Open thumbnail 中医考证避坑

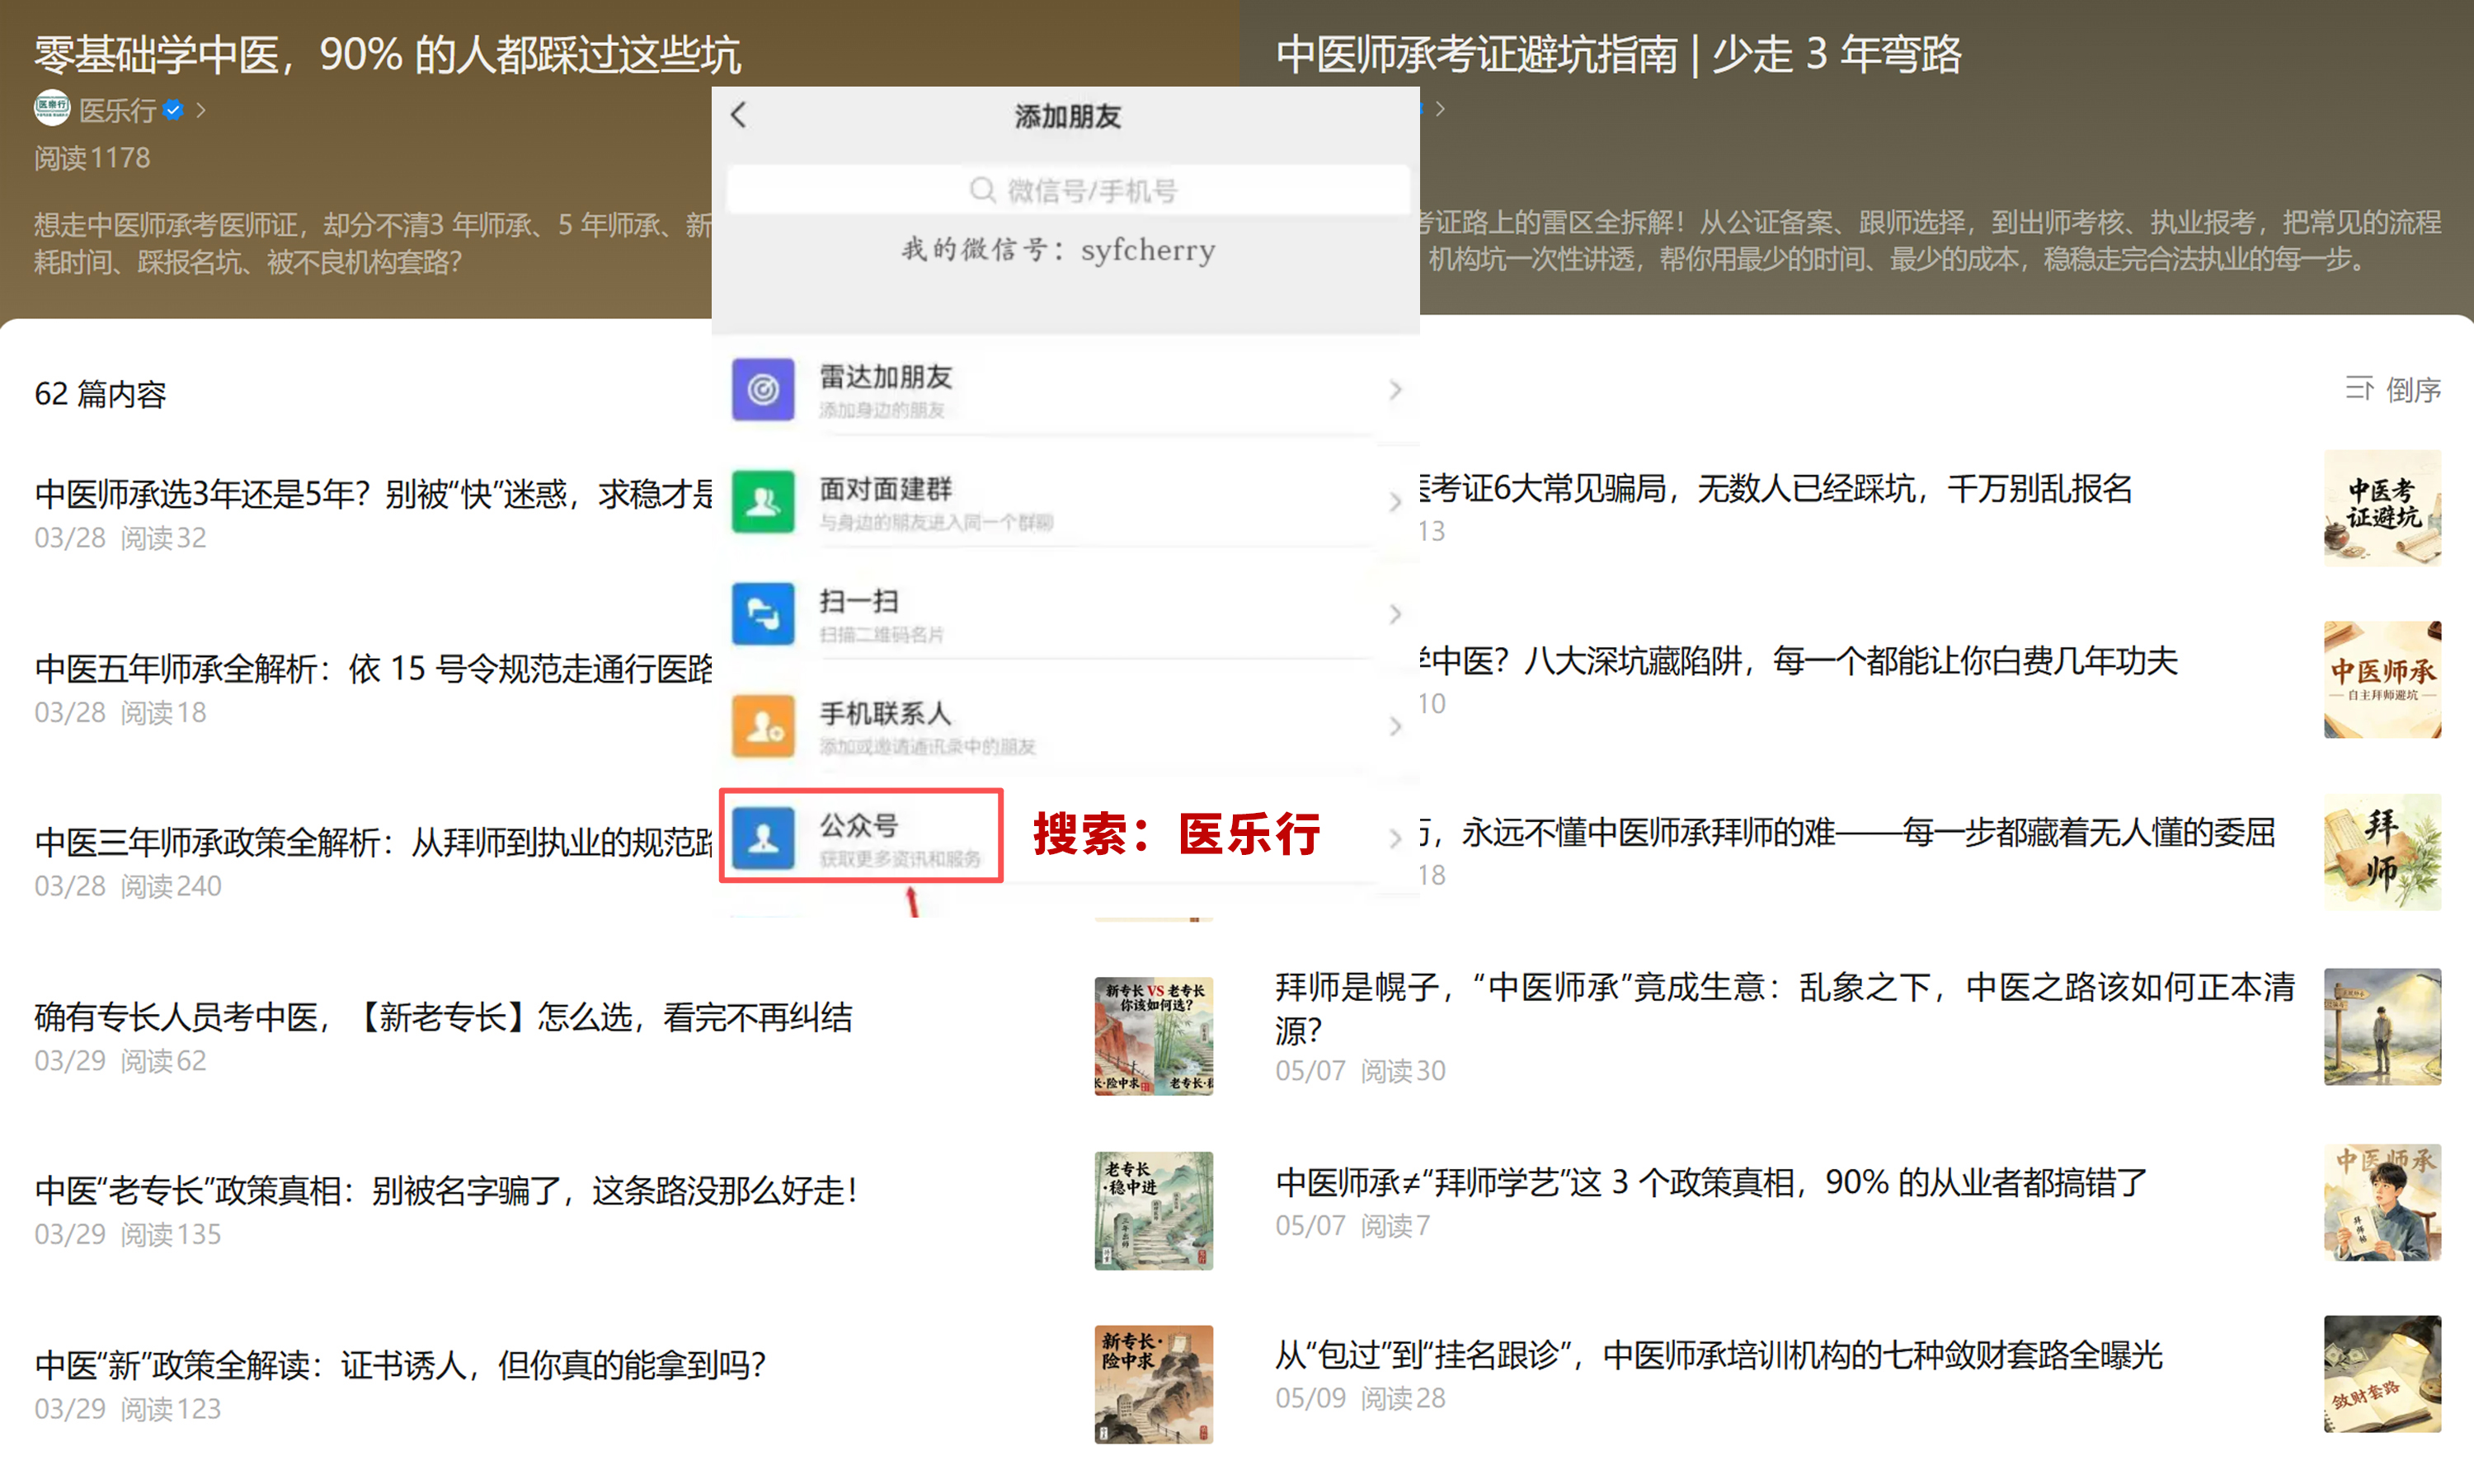pyautogui.click(x=2382, y=508)
